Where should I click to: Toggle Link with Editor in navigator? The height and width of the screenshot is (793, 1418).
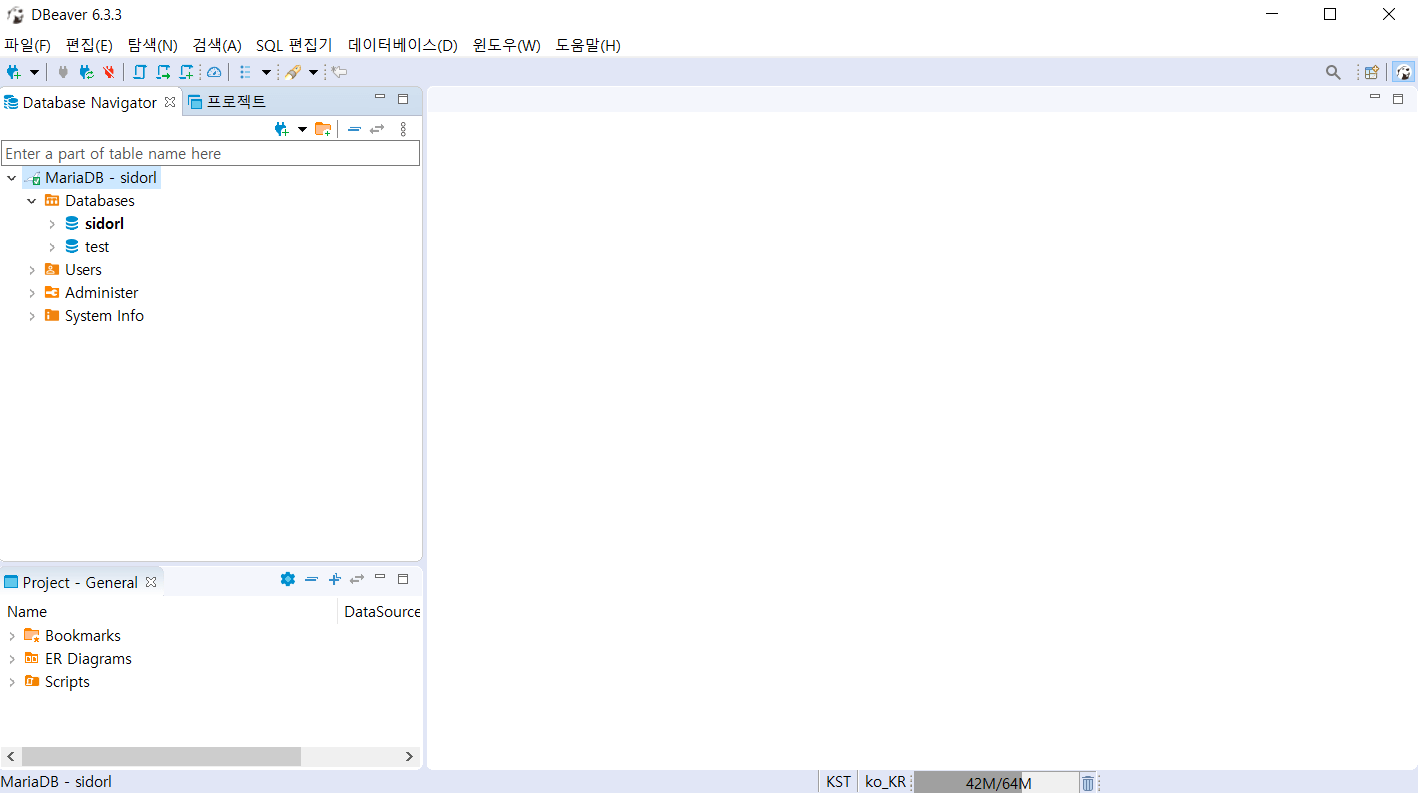[x=377, y=129]
